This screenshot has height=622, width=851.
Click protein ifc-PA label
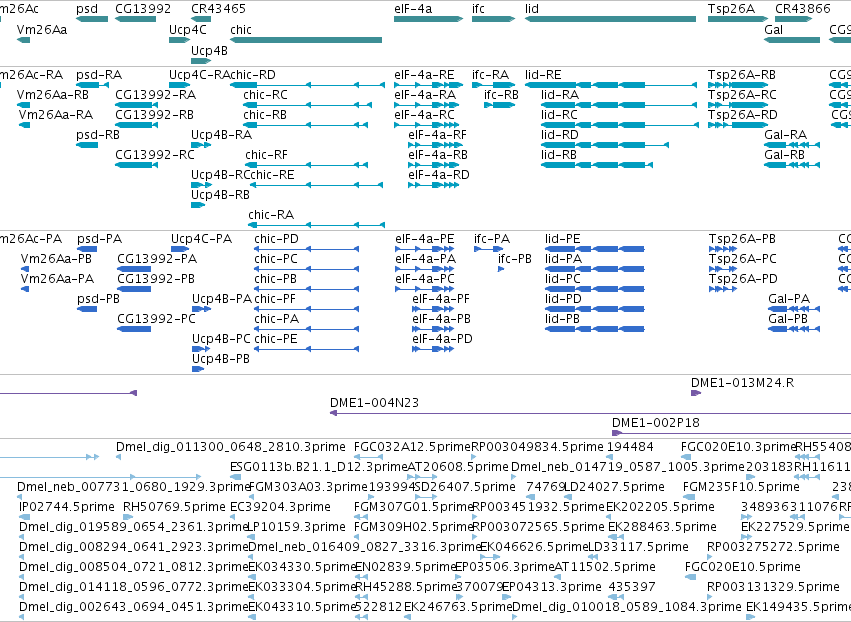[x=492, y=239]
